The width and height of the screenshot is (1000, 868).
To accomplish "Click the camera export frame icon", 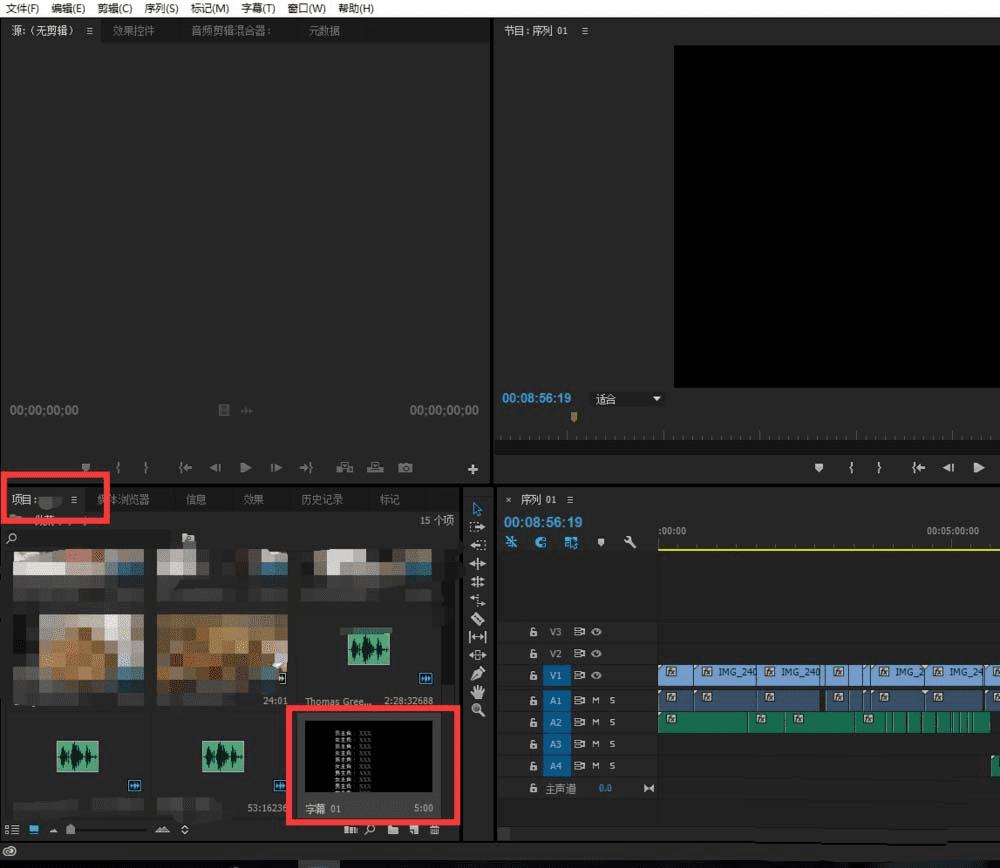I will (405, 468).
